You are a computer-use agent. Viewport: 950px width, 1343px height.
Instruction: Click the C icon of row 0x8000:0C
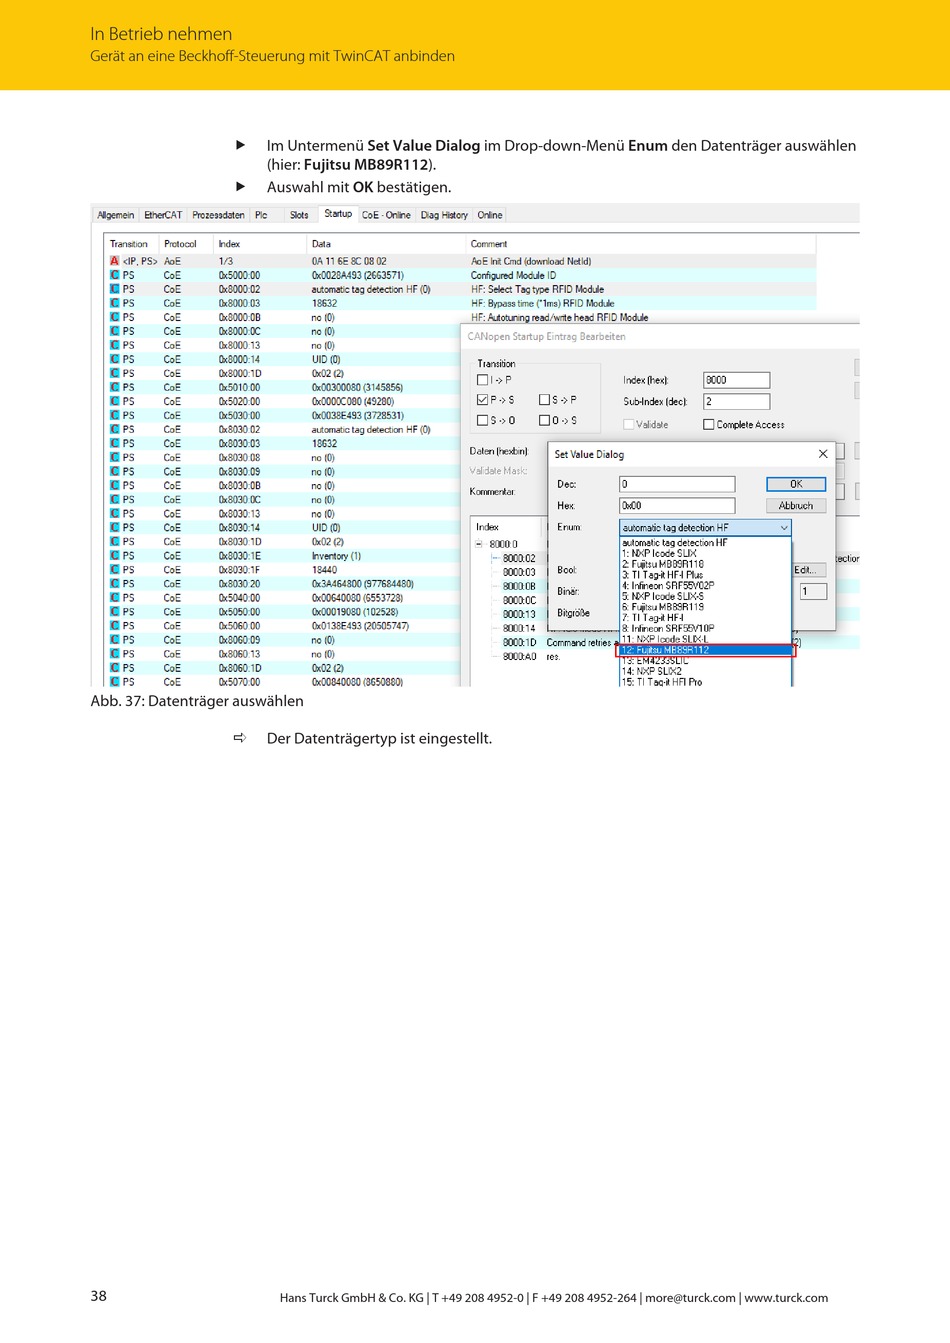114,331
